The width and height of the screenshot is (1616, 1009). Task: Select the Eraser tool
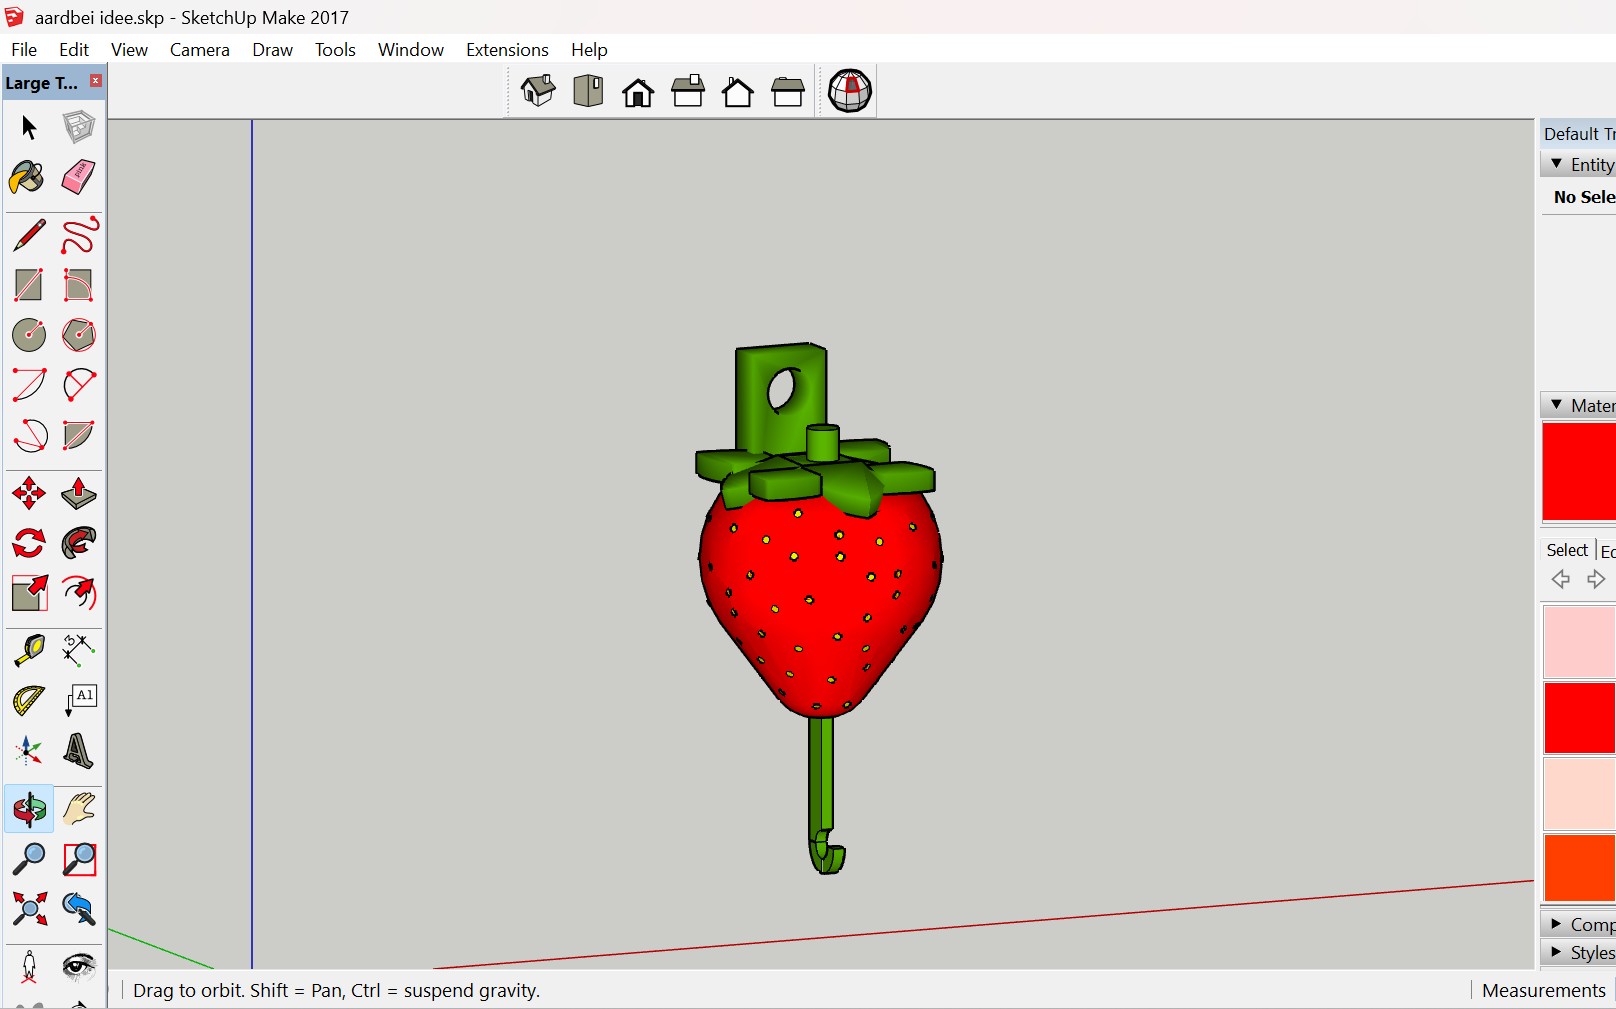78,178
